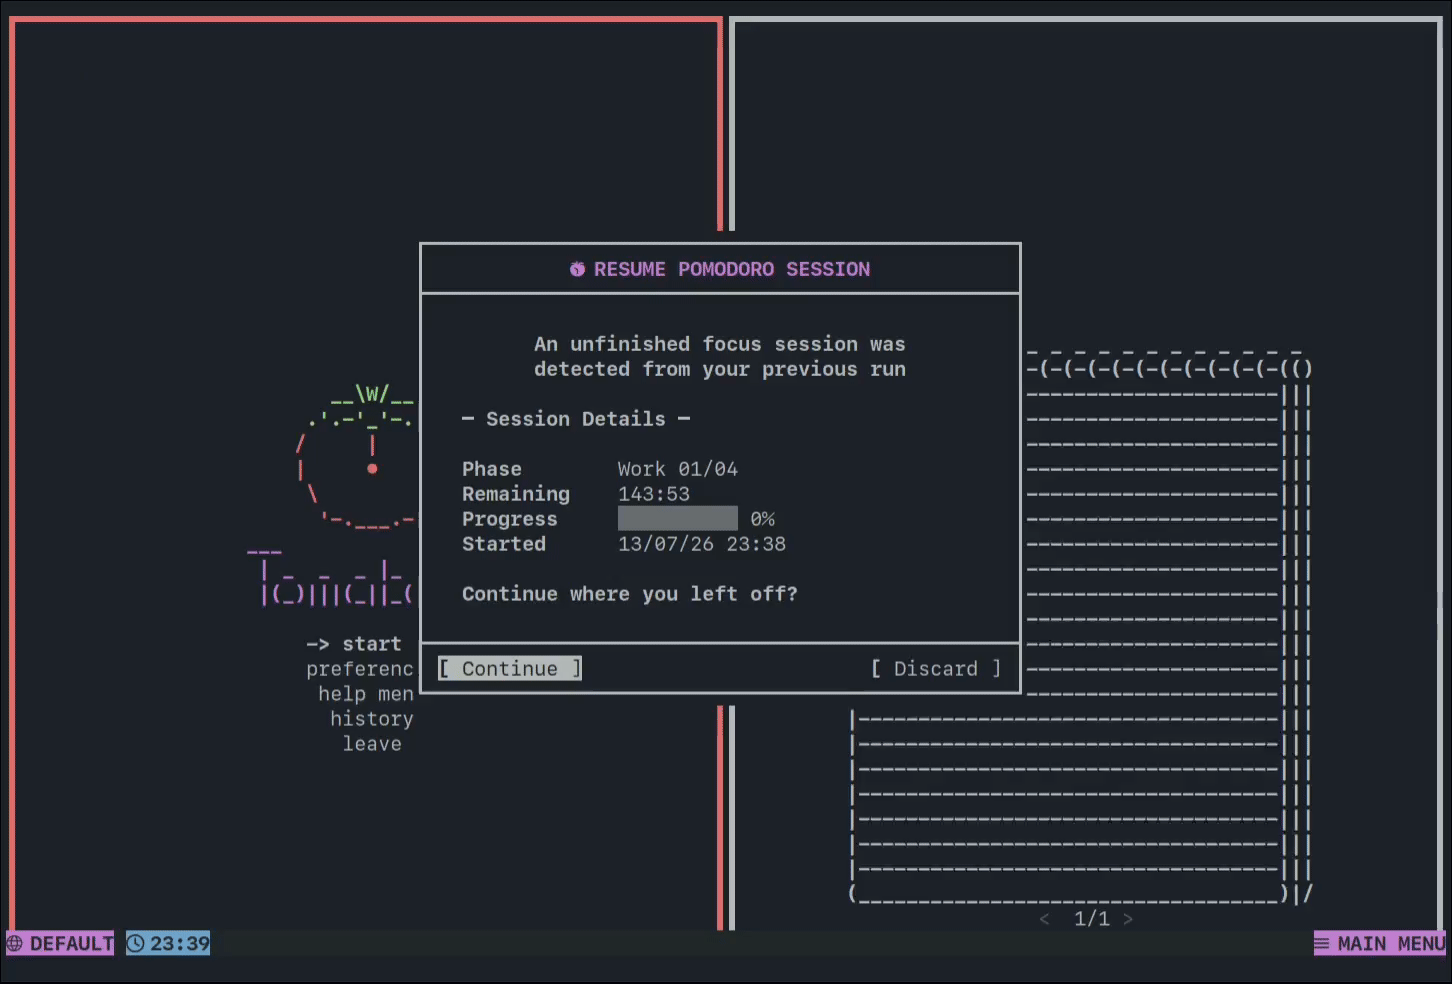Choose the leave menu entry
Image resolution: width=1452 pixels, height=984 pixels.
(372, 744)
